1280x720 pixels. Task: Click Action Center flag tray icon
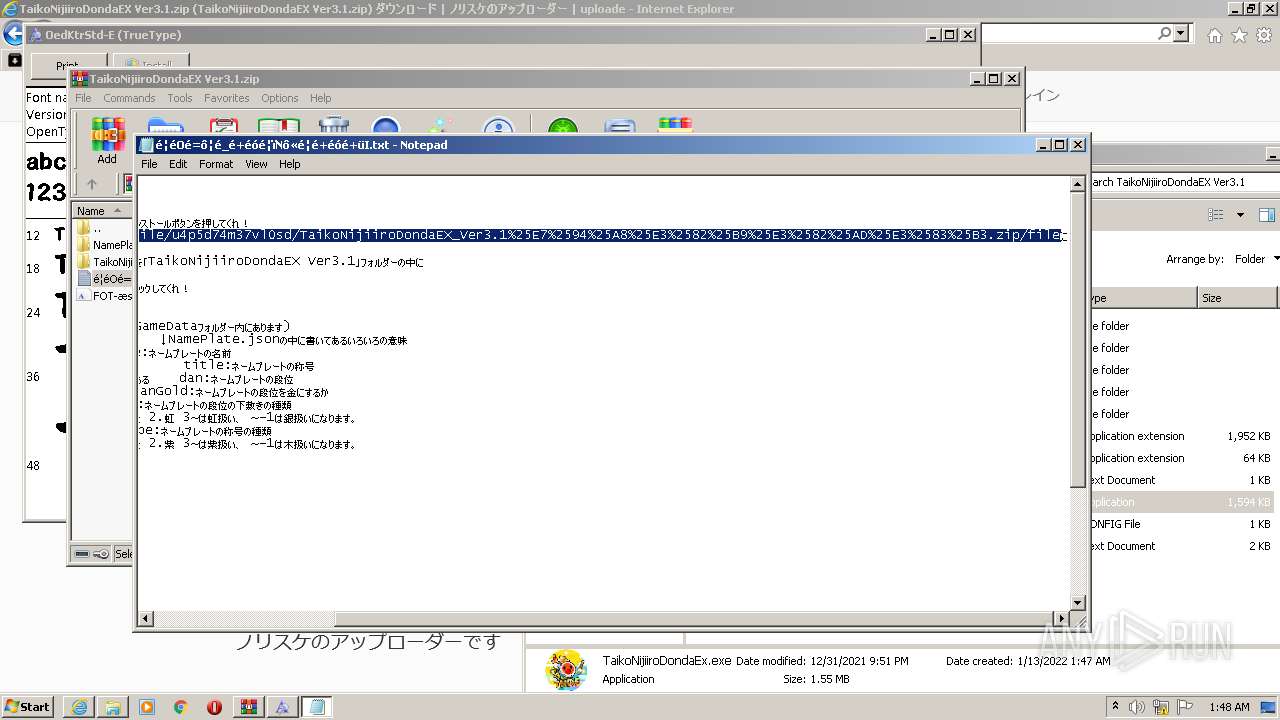1186,707
